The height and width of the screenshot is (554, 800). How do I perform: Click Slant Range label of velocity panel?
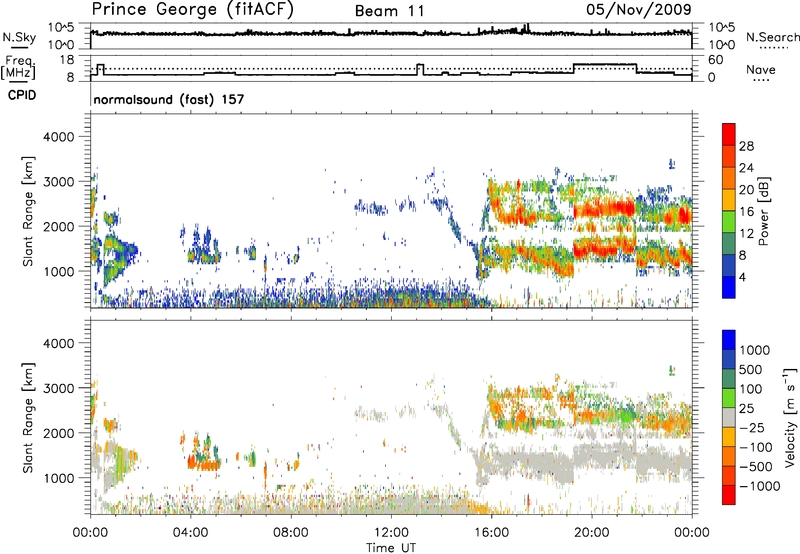pos(28,418)
